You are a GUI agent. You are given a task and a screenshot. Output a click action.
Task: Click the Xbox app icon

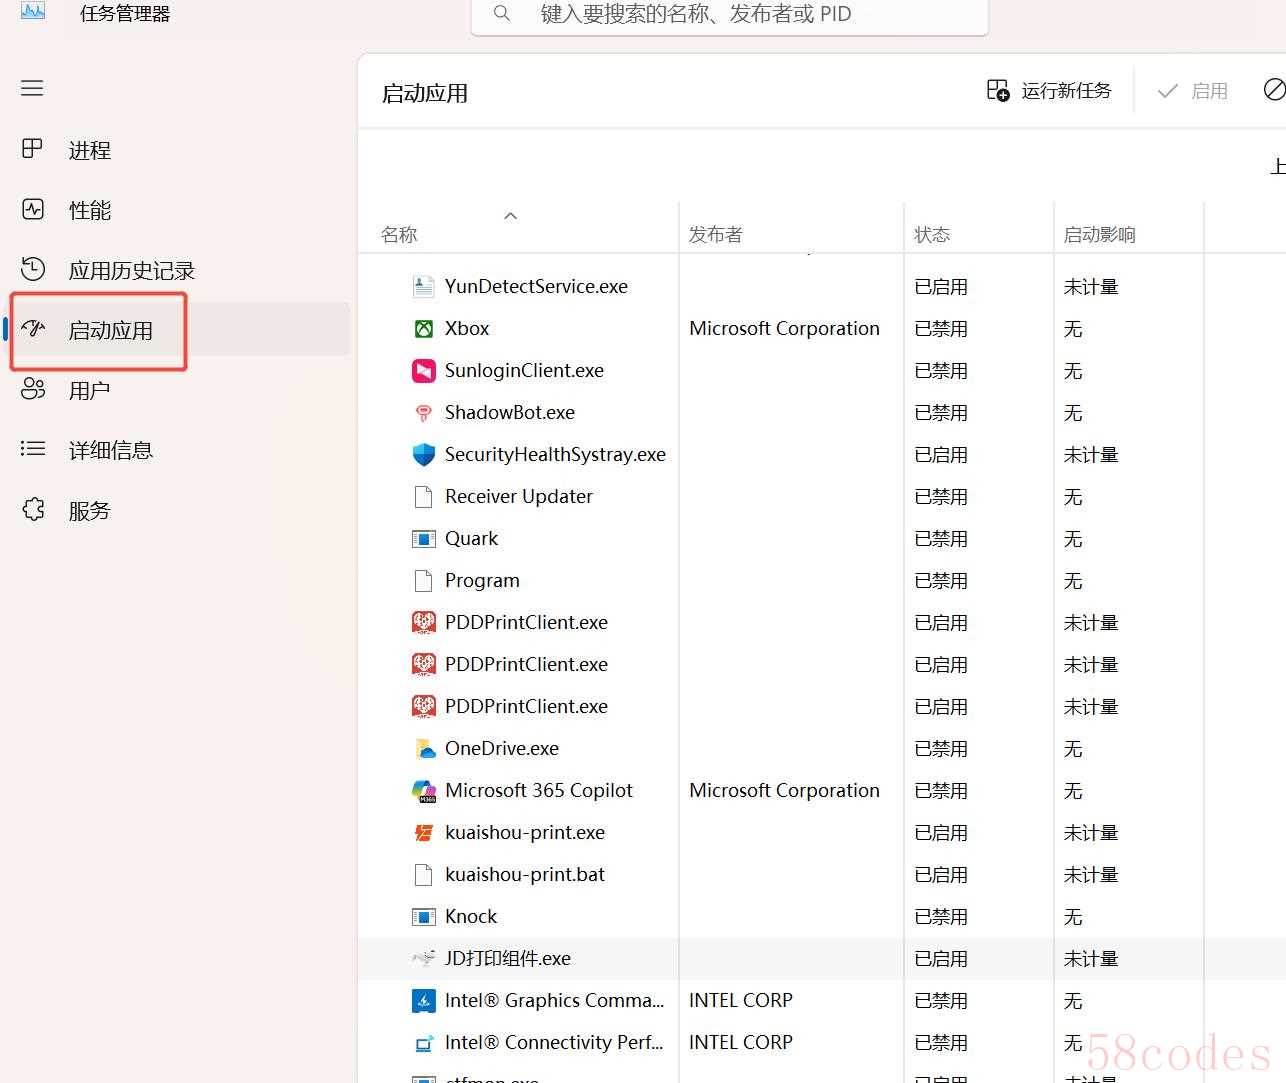tap(424, 328)
